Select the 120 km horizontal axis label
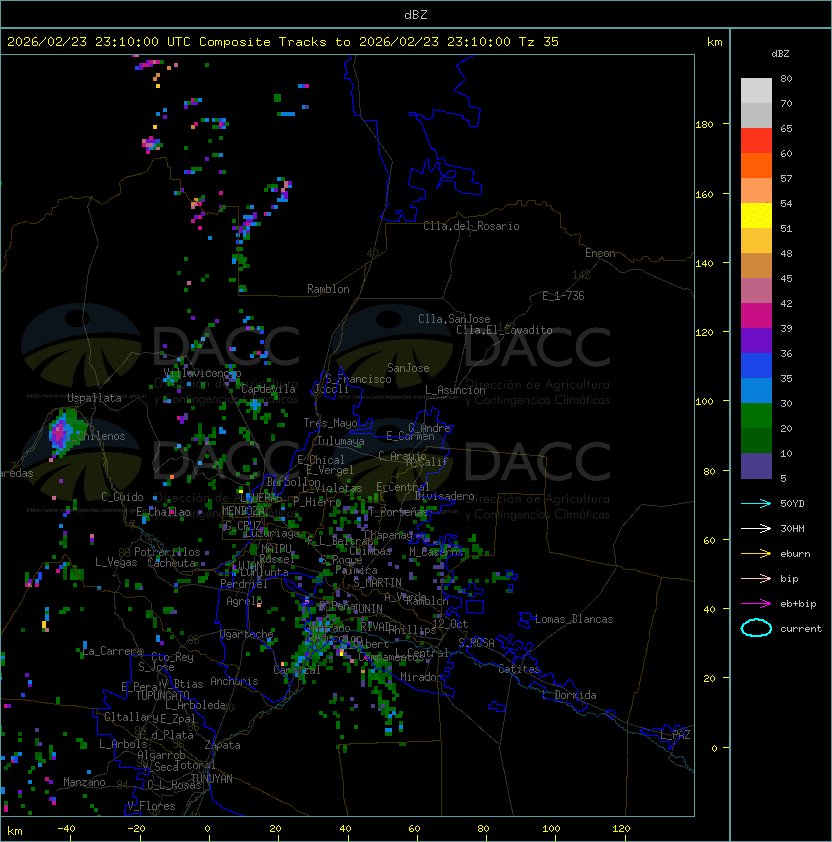The width and height of the screenshot is (832, 842). pyautogui.click(x=621, y=829)
